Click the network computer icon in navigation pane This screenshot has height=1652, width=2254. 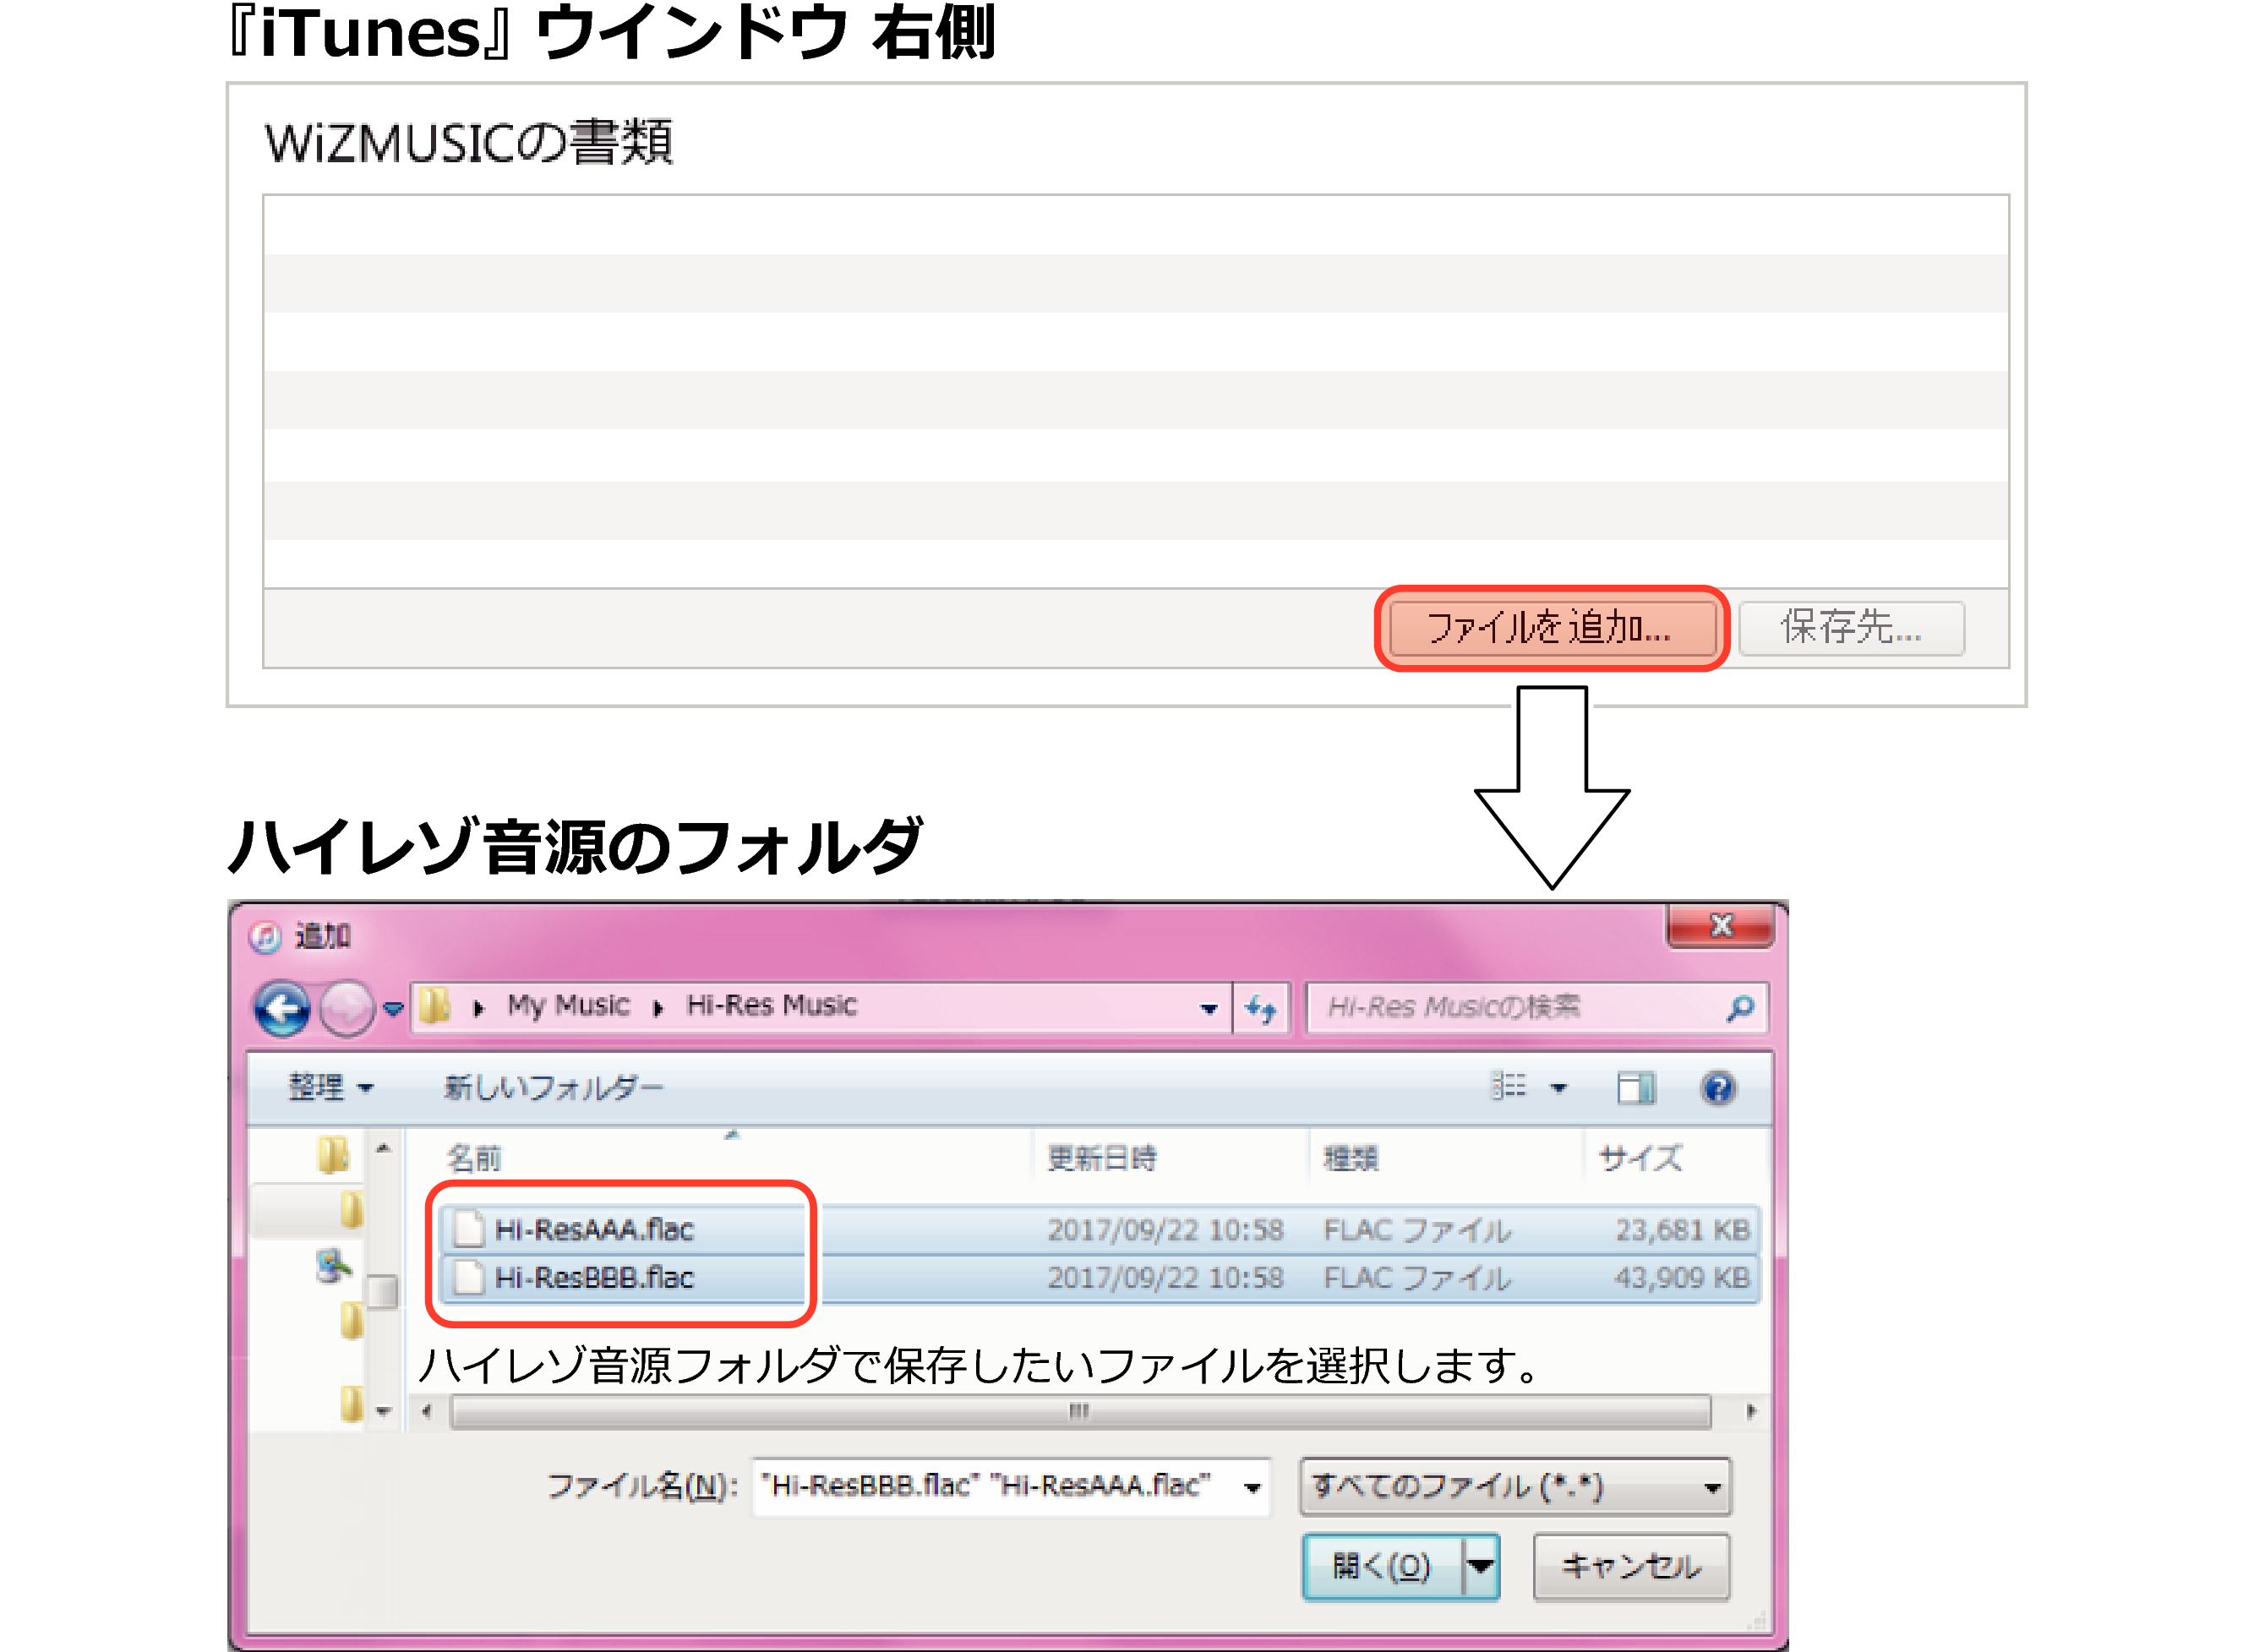334,1266
